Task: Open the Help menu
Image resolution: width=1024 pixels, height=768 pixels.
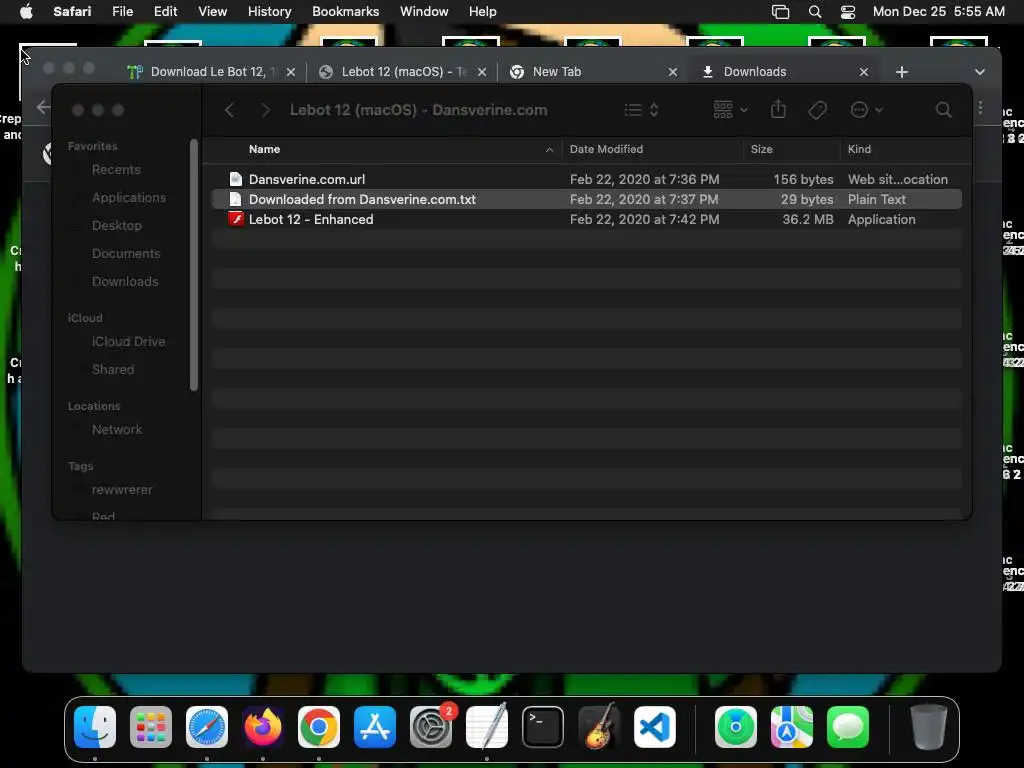Action: click(482, 11)
